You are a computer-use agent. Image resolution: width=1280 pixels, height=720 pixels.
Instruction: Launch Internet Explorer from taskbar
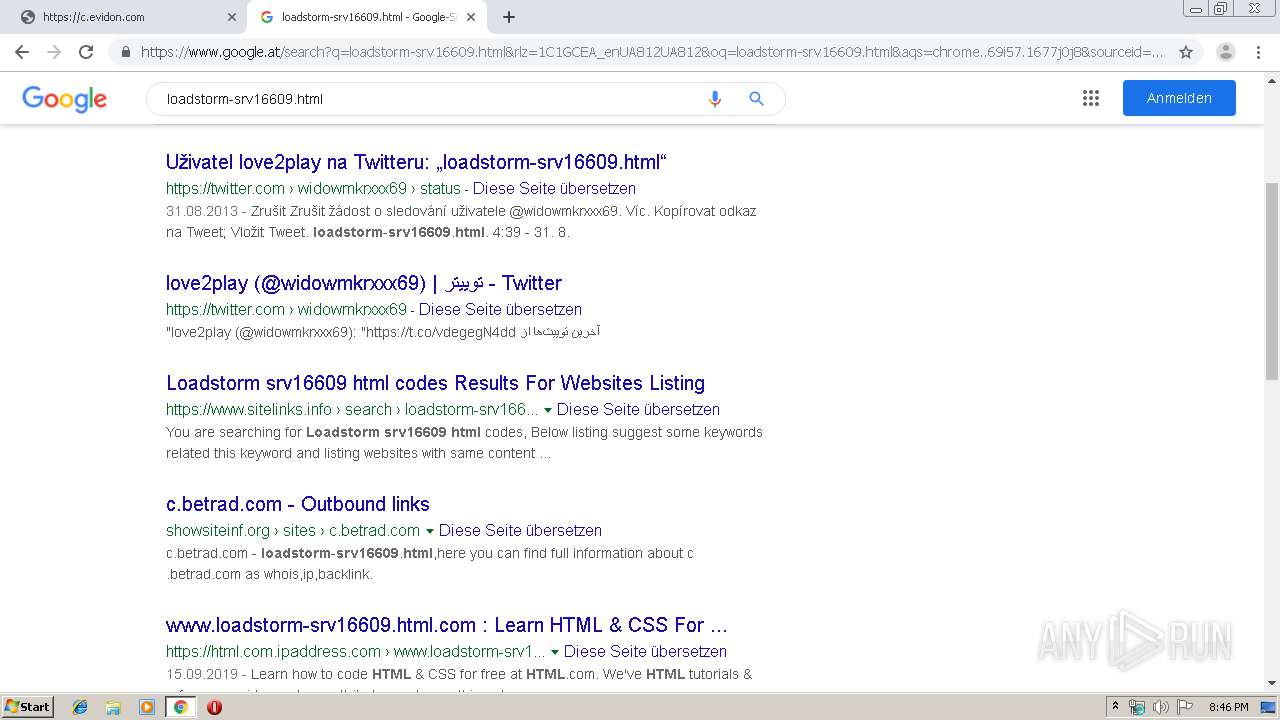(80, 707)
